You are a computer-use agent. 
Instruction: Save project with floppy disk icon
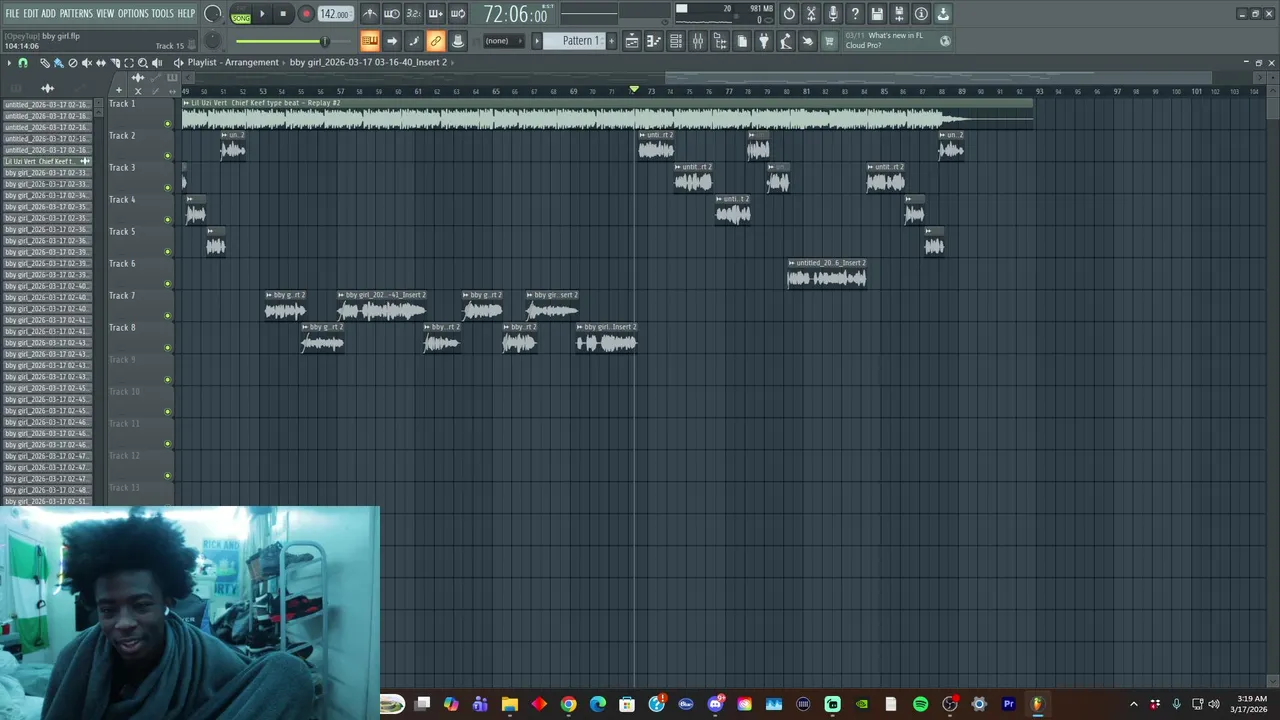[x=877, y=14]
